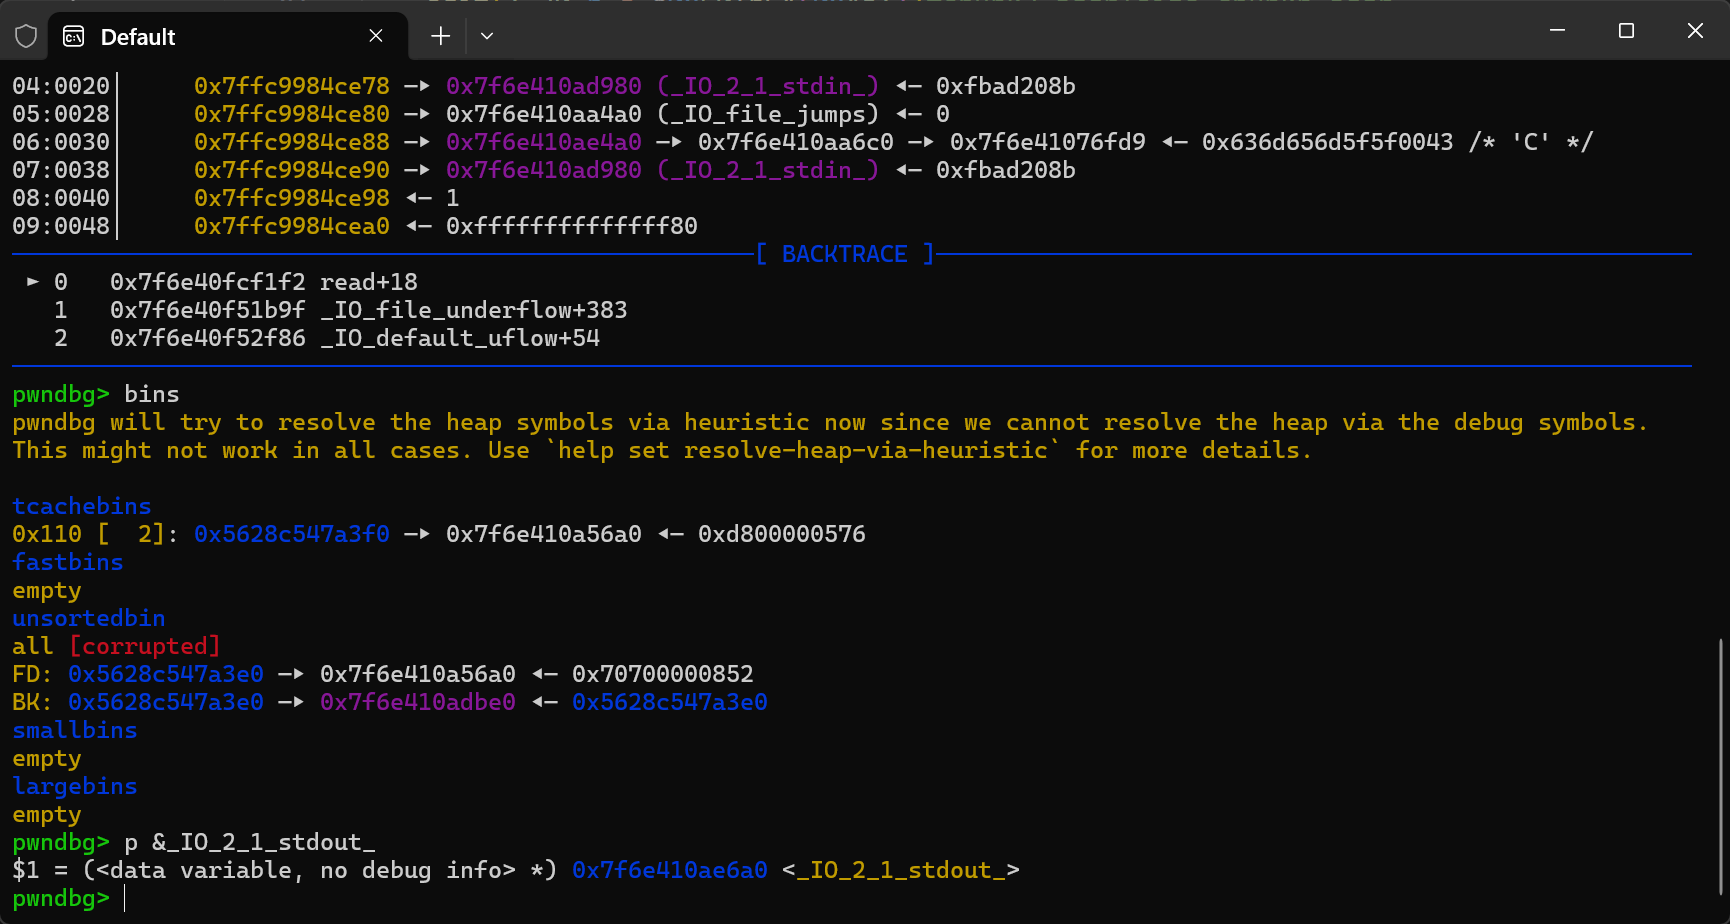
Task: Maximize the terminal window
Action: (x=1626, y=31)
